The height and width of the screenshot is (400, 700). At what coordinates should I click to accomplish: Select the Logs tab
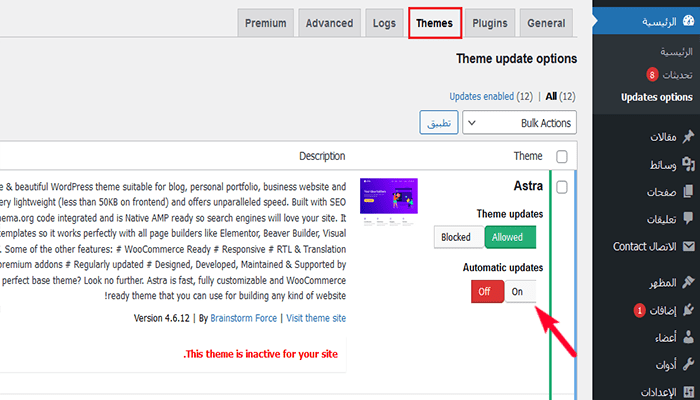pyautogui.click(x=384, y=23)
